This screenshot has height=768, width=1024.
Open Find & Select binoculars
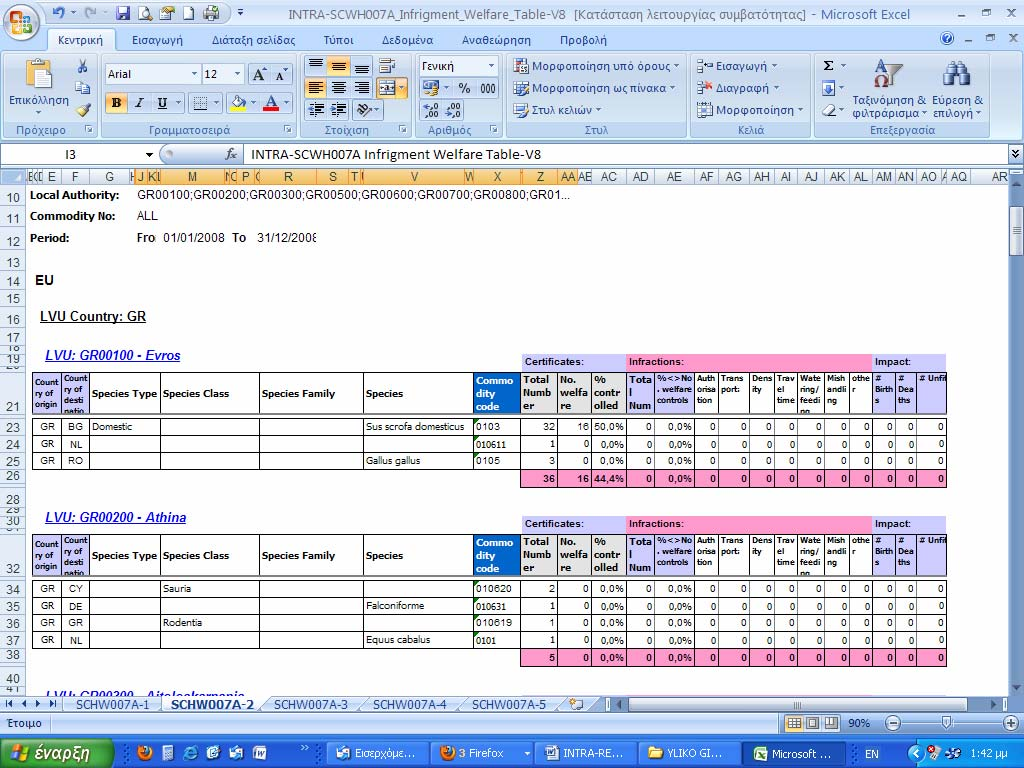957,89
